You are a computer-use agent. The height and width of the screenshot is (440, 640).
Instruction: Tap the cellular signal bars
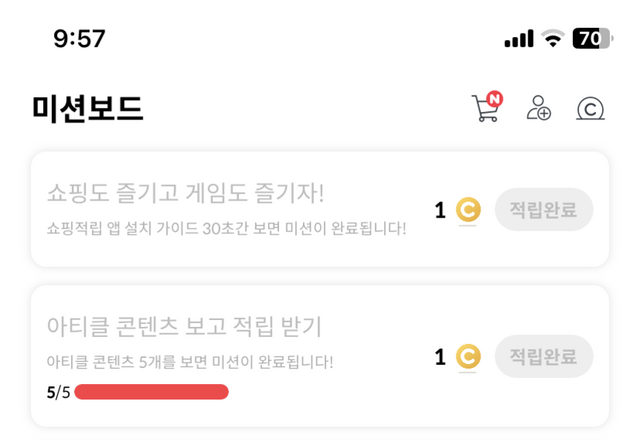(519, 39)
